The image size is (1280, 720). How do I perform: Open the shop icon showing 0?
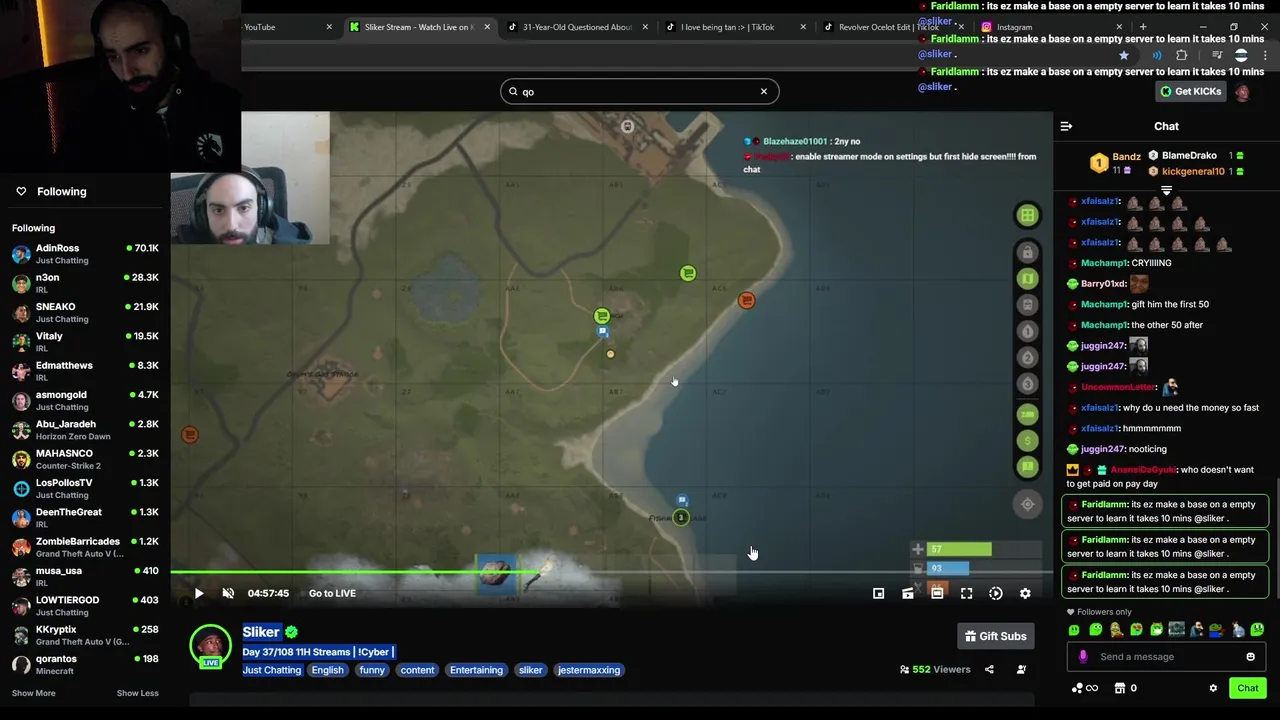click(x=1125, y=688)
